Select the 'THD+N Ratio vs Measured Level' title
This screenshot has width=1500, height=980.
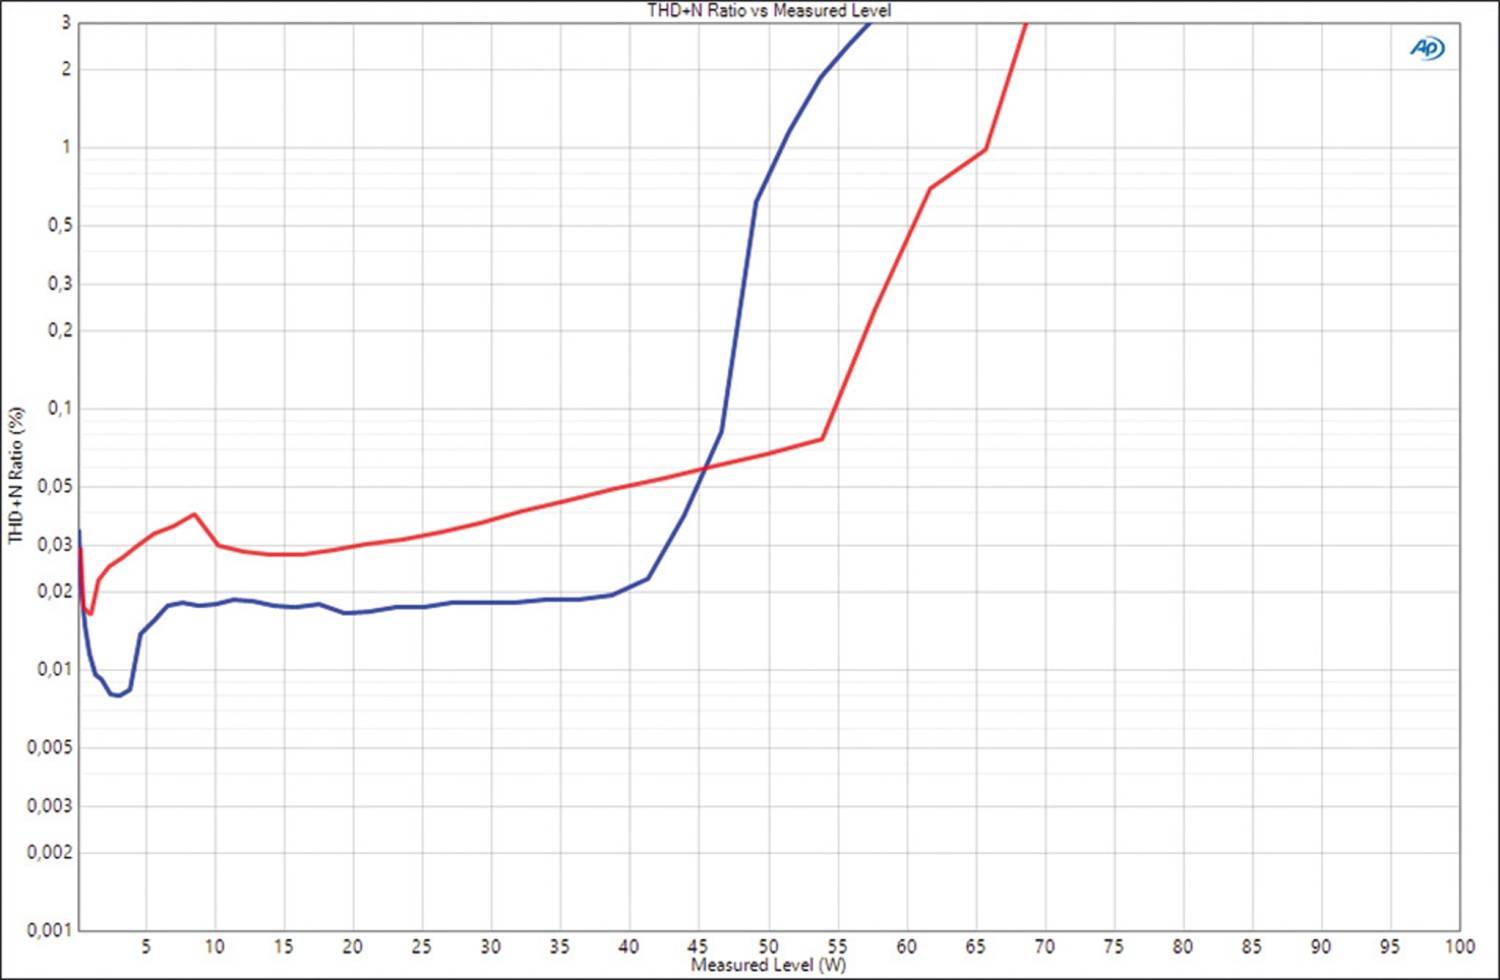[769, 10]
